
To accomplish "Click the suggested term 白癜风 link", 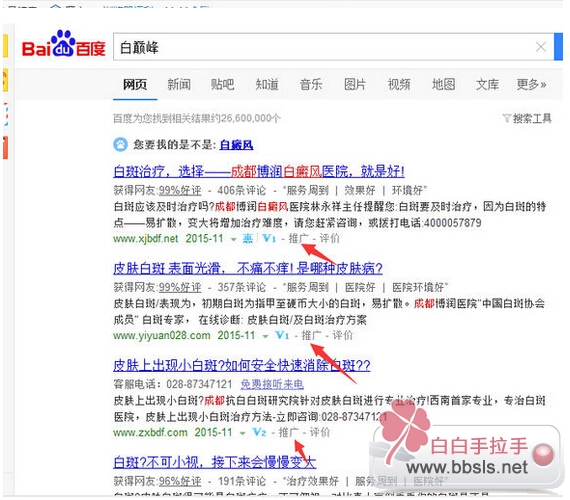I will [236, 145].
